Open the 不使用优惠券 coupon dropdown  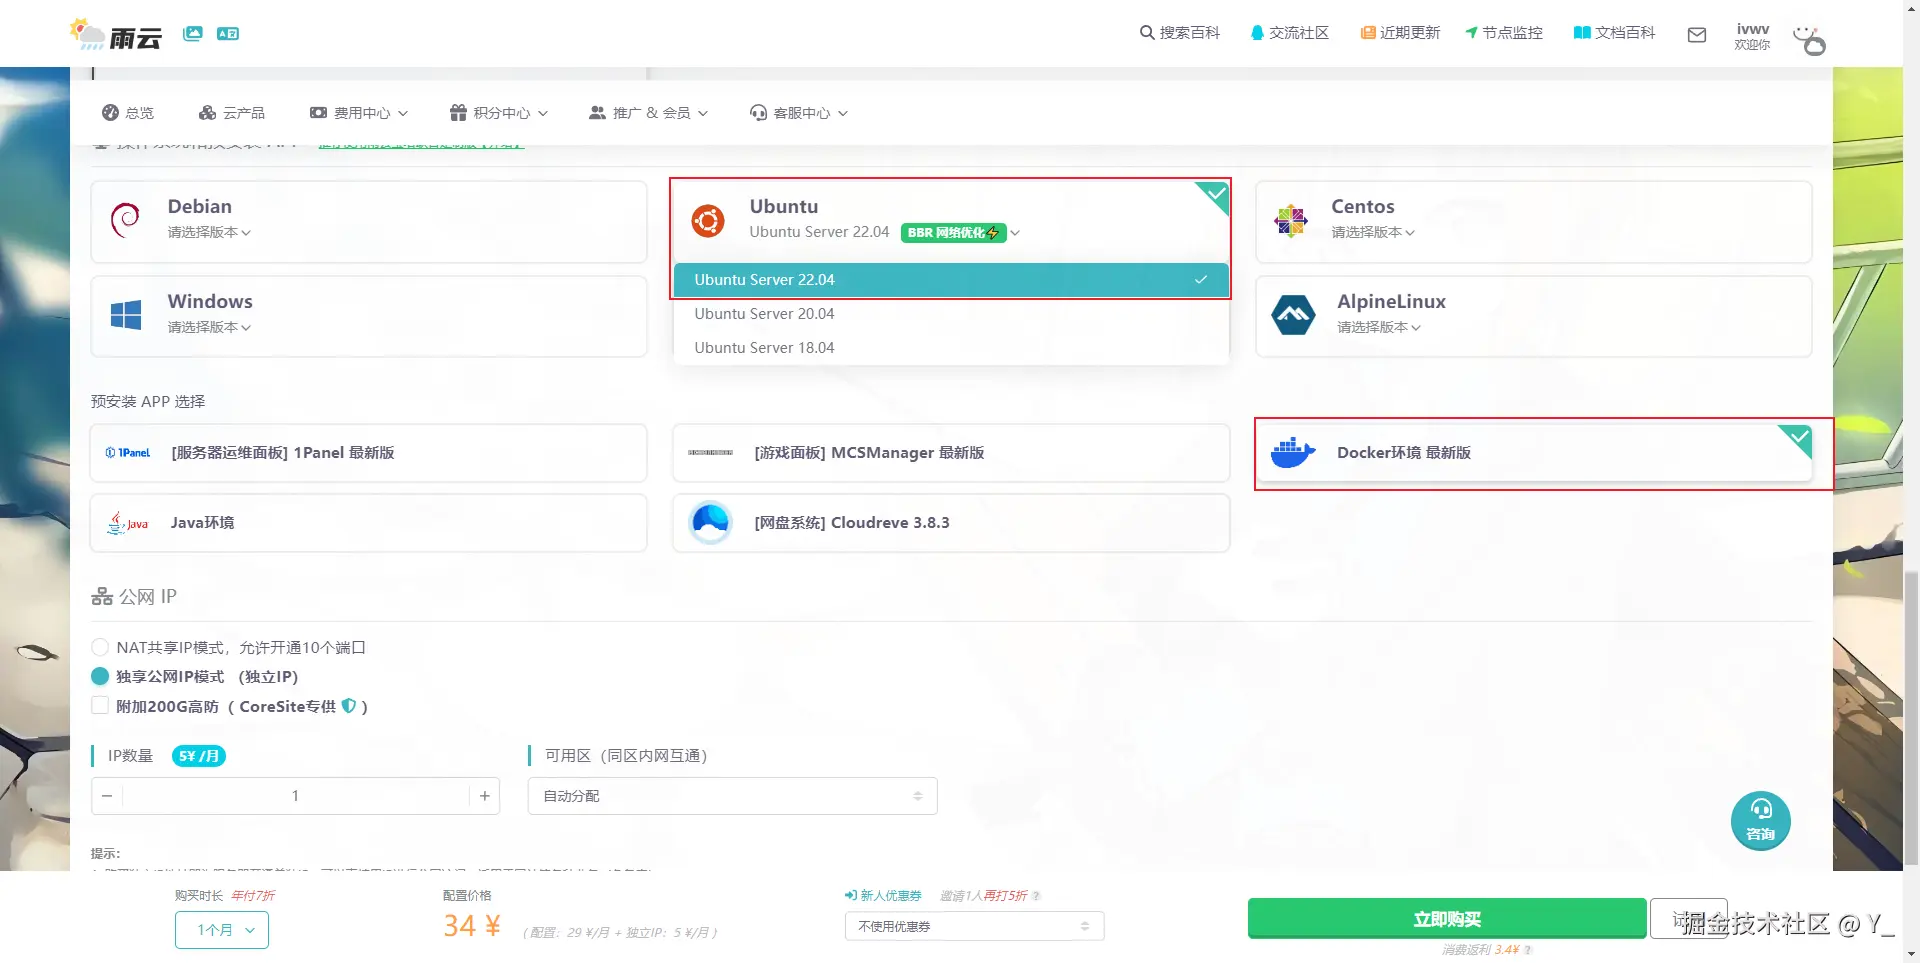[x=973, y=926]
